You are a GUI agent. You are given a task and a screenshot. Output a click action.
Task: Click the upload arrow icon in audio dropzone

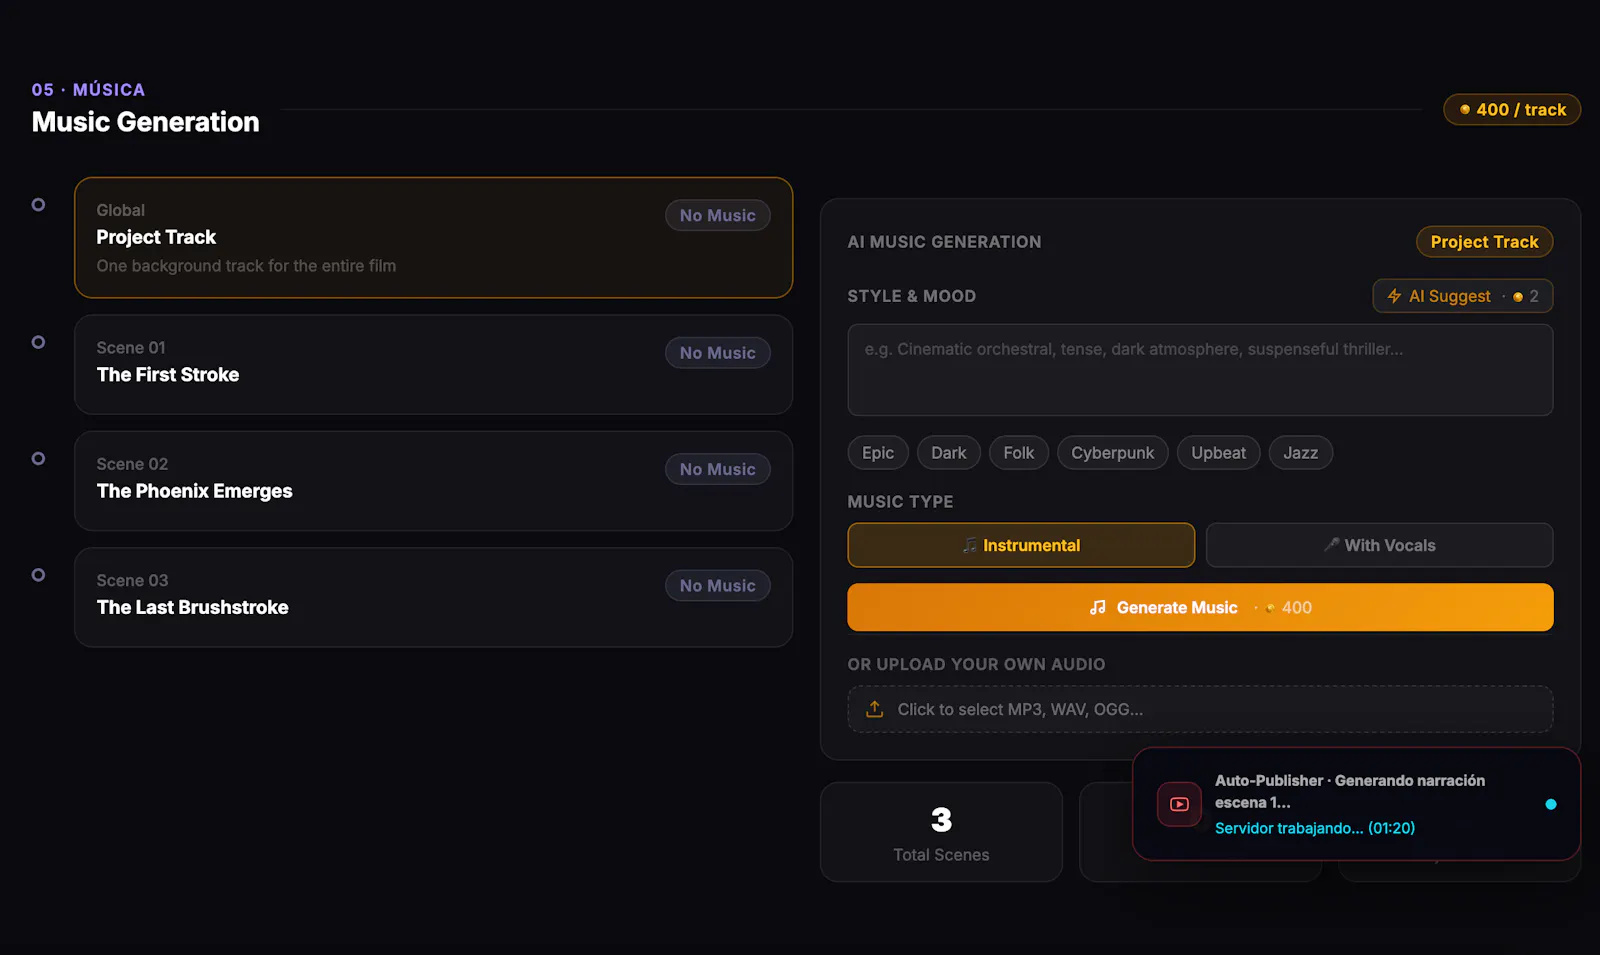click(875, 709)
